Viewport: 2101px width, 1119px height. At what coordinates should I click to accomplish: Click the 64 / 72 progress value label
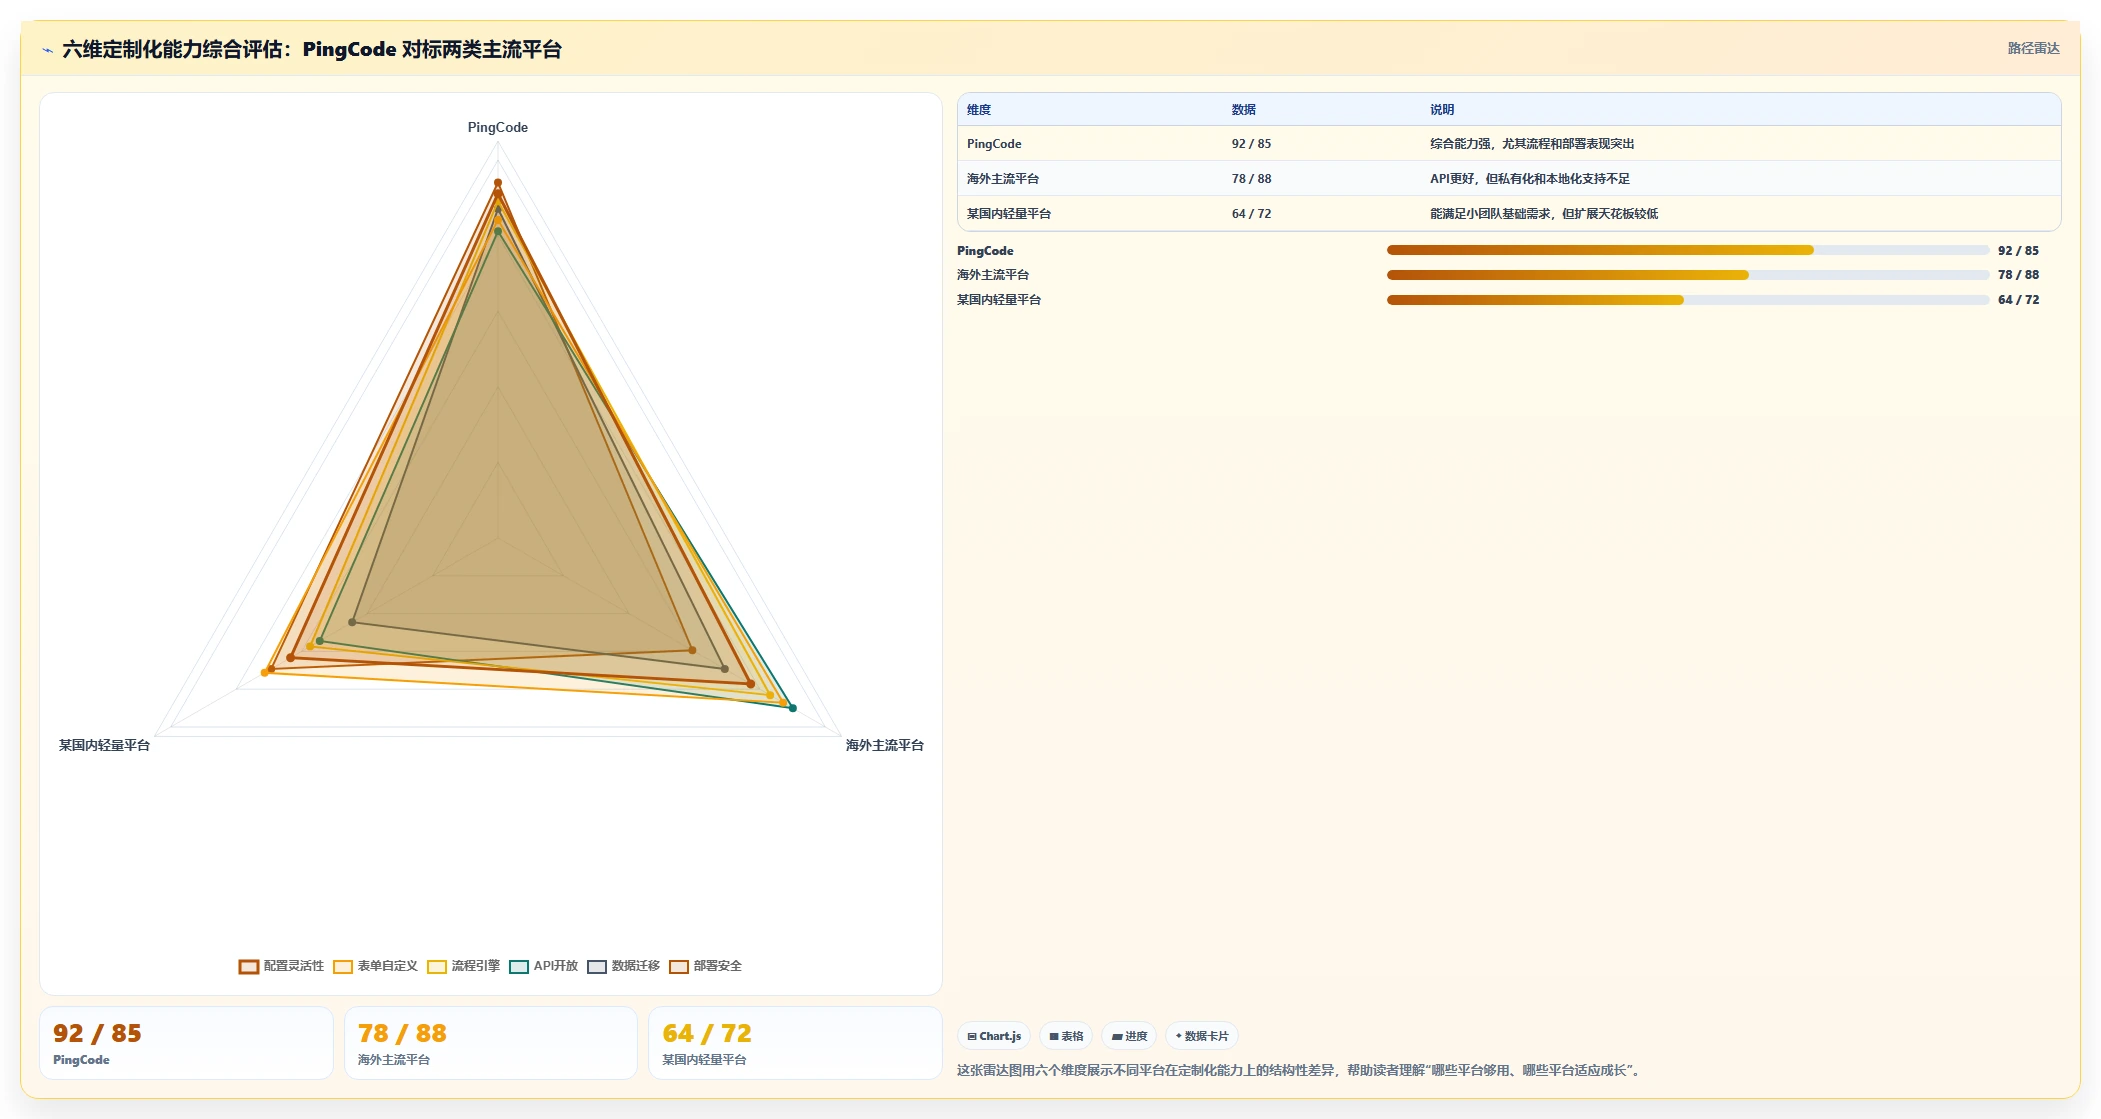point(2018,300)
